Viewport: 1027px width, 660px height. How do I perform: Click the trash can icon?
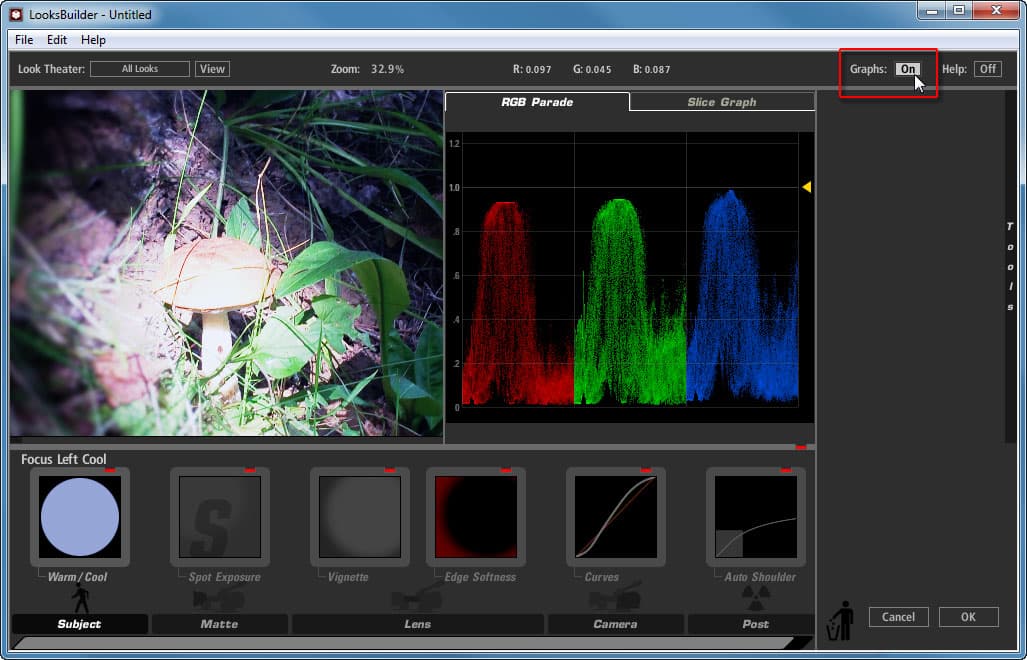pyautogui.click(x=840, y=620)
